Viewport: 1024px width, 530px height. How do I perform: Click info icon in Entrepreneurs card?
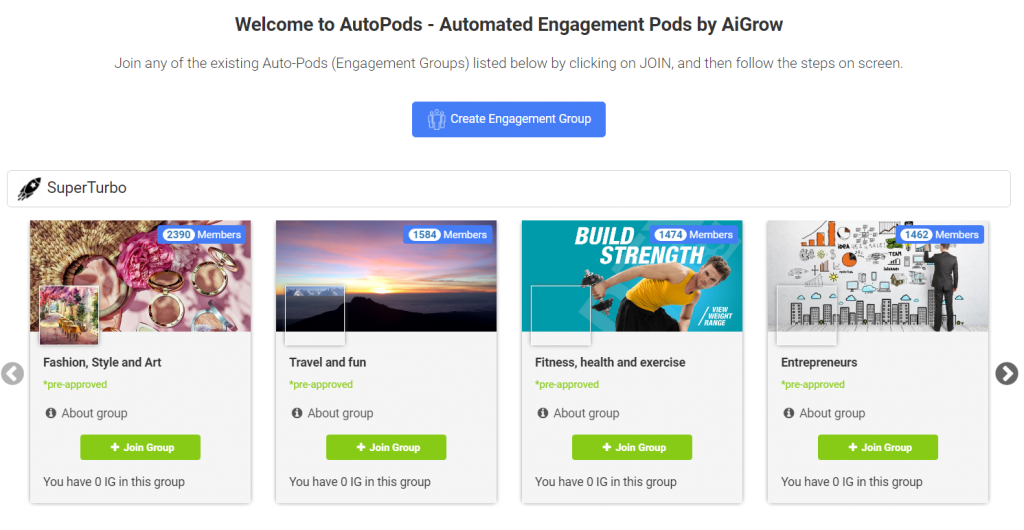789,413
